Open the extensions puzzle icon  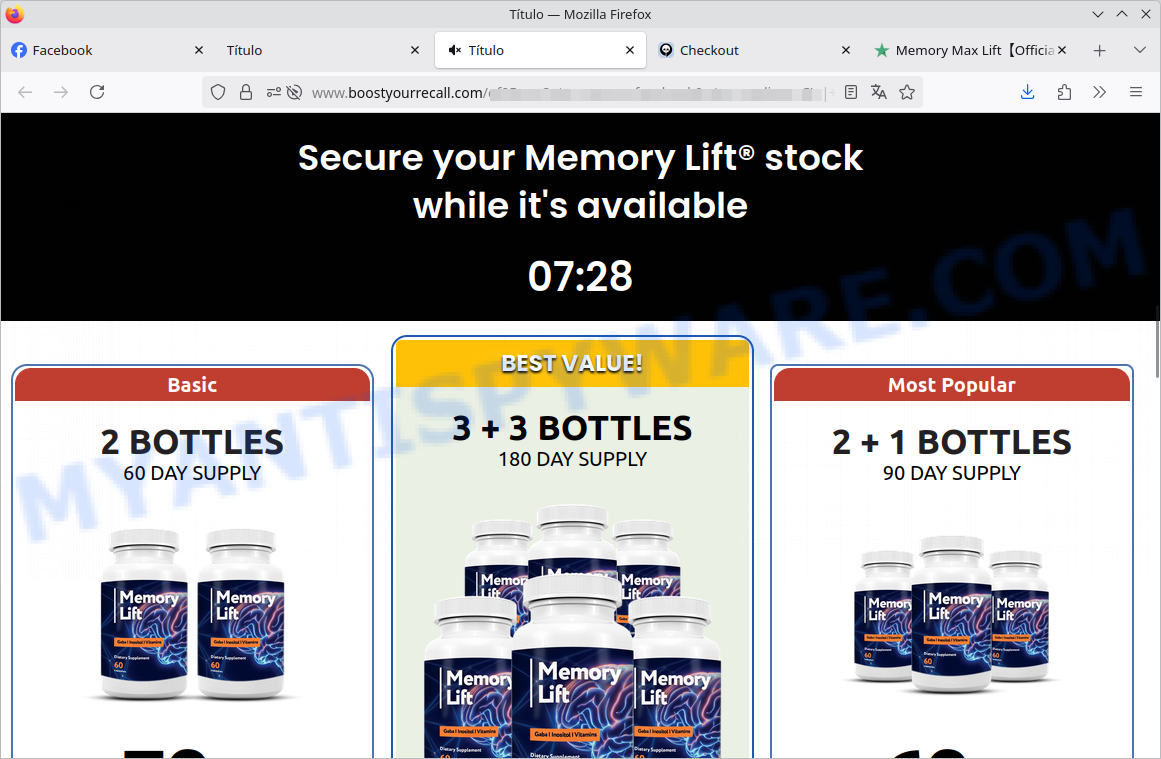(x=1064, y=92)
